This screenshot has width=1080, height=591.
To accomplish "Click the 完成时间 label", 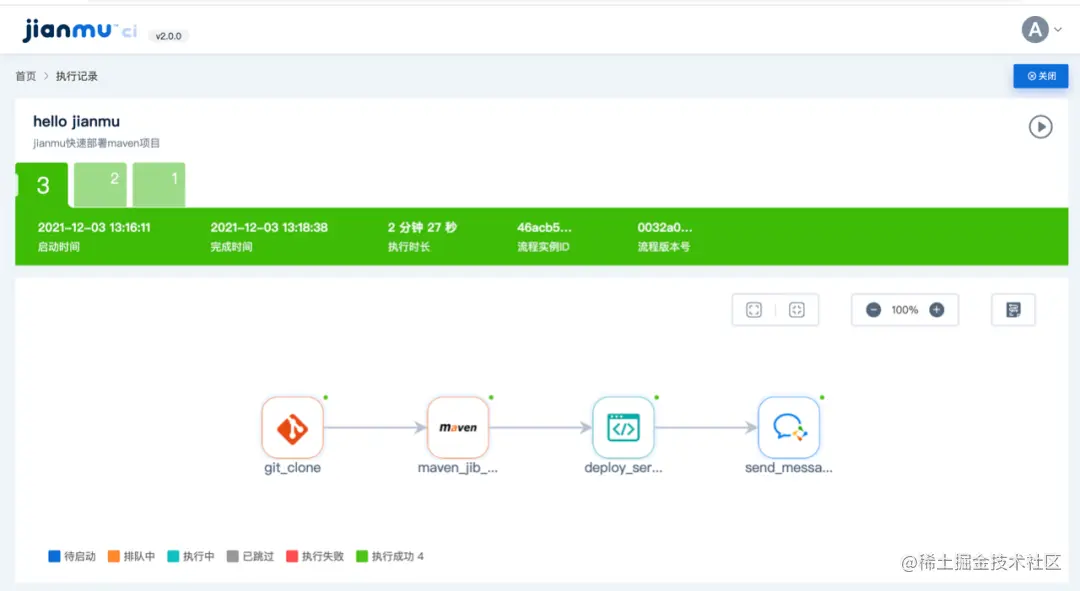I will (x=231, y=247).
